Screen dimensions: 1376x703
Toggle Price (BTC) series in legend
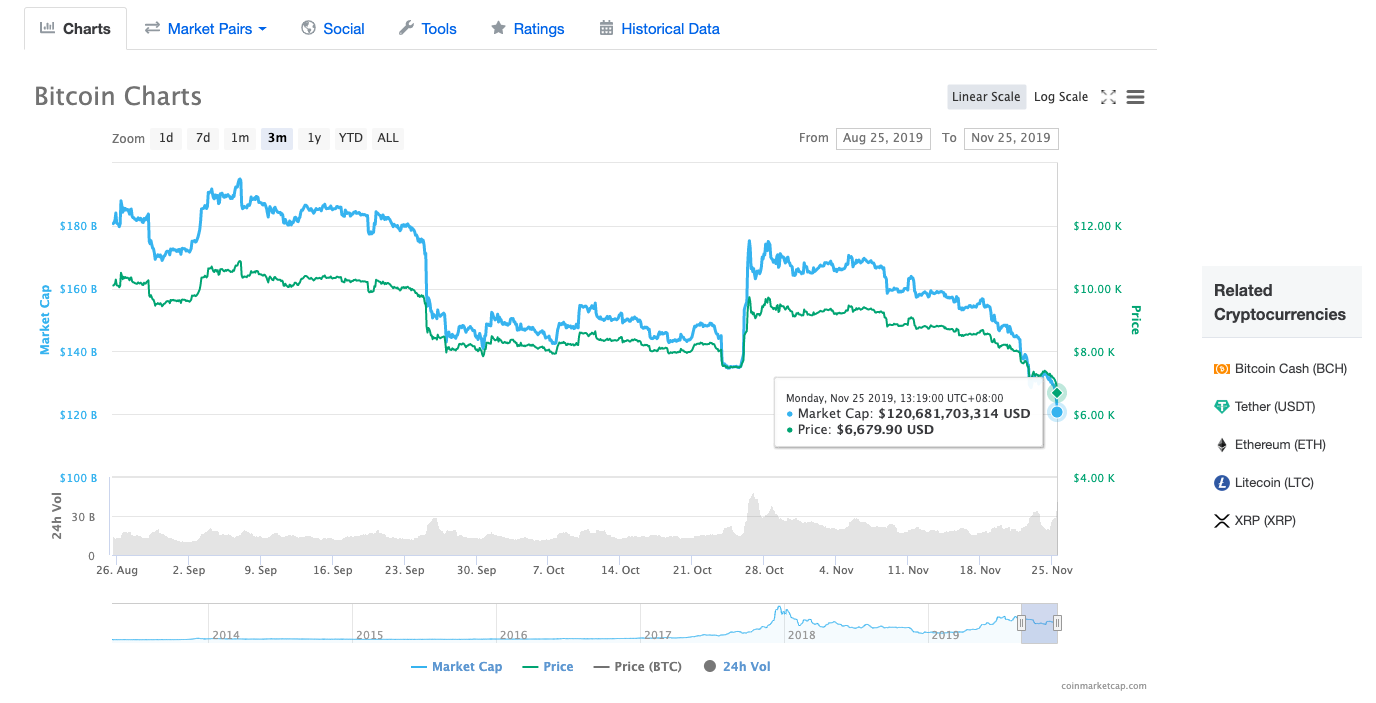637,666
